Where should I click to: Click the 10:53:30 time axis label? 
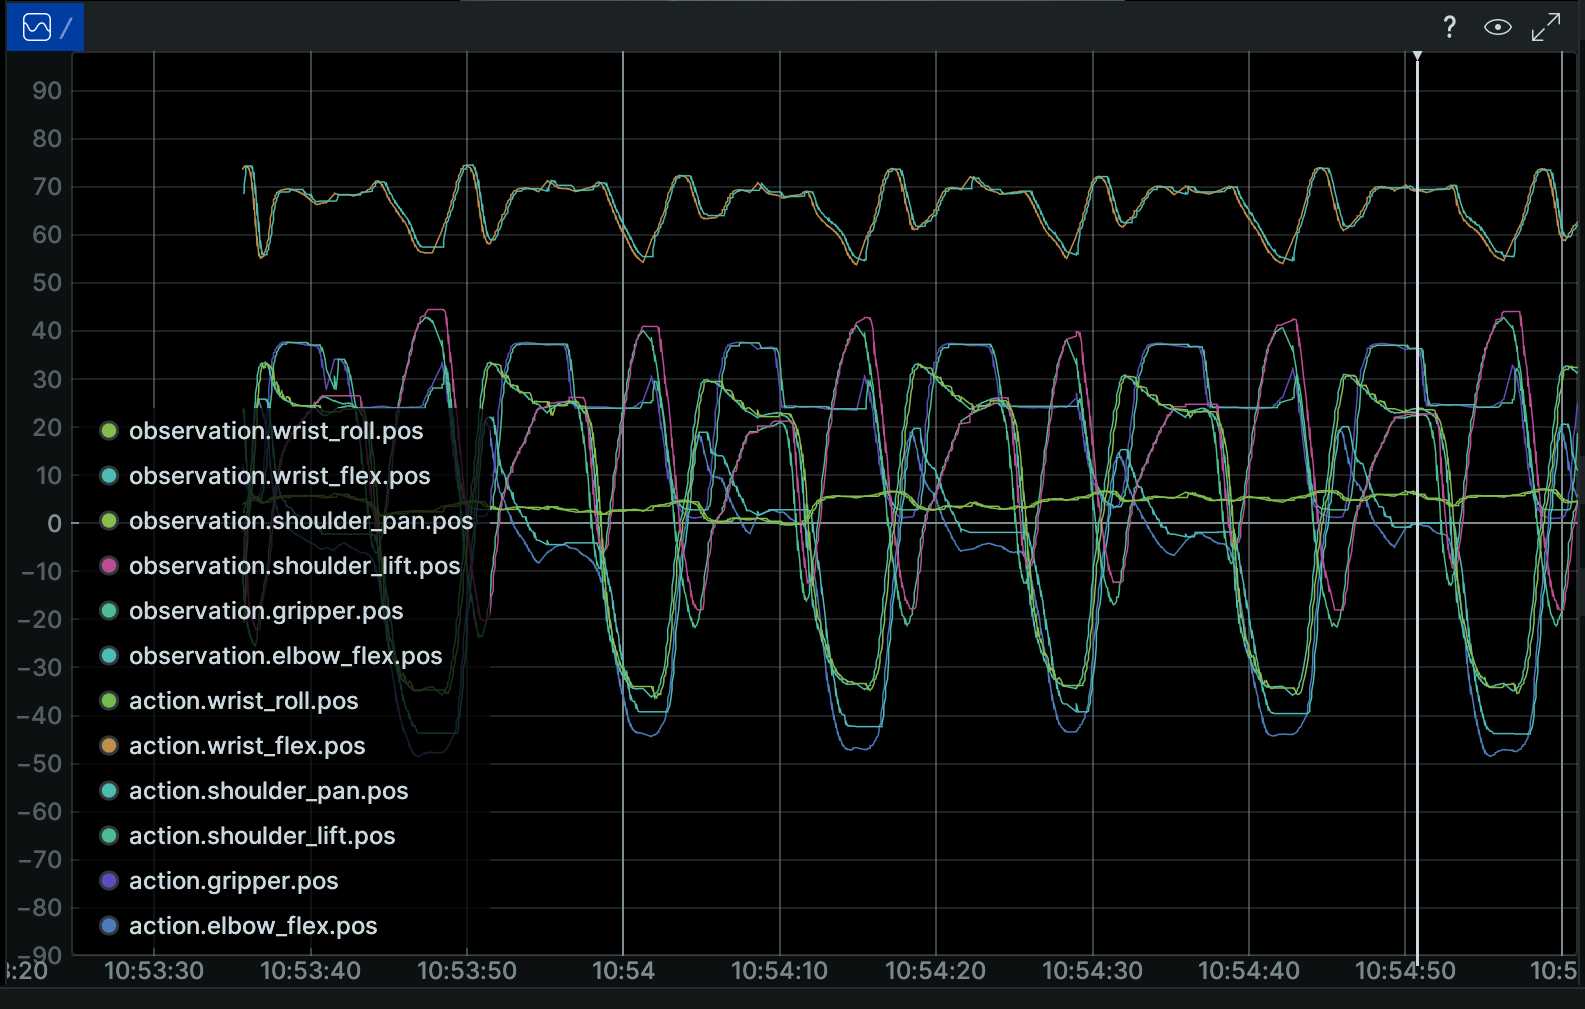coord(154,971)
